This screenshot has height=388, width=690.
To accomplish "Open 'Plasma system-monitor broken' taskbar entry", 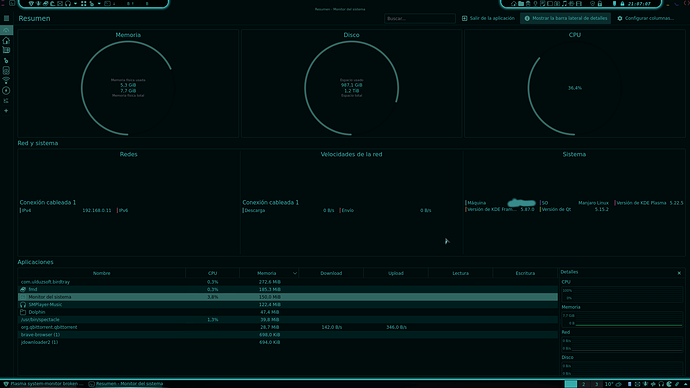I will [x=43, y=384].
